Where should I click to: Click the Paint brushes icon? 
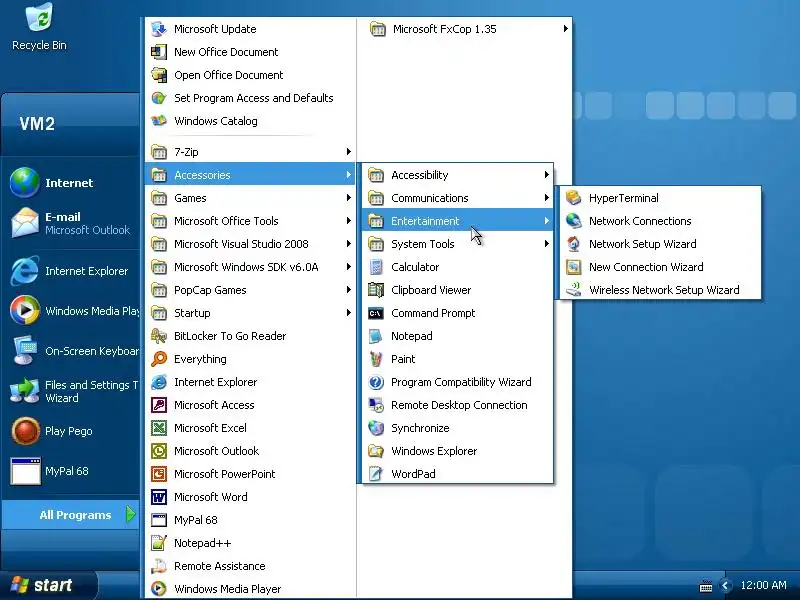[x=376, y=359]
